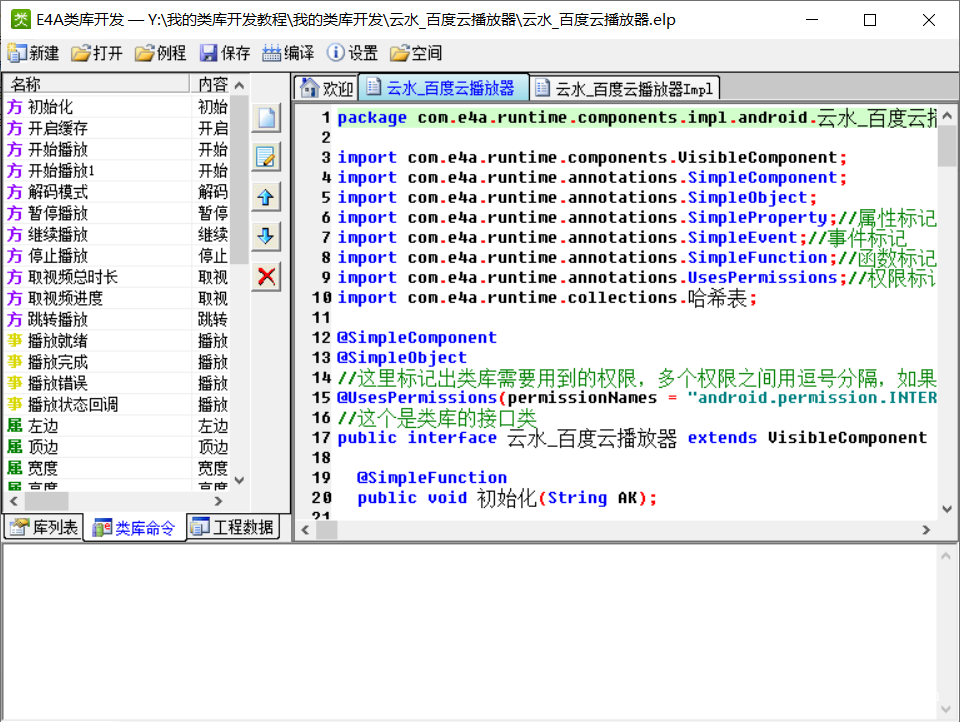Click the 新建 (New) toolbar button
This screenshot has width=960, height=722.
pos(33,53)
